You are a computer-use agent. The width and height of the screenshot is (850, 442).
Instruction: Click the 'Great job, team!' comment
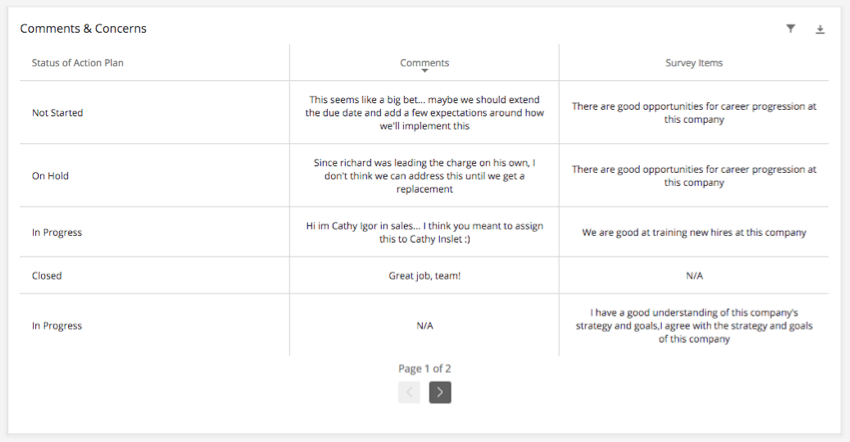(x=424, y=275)
